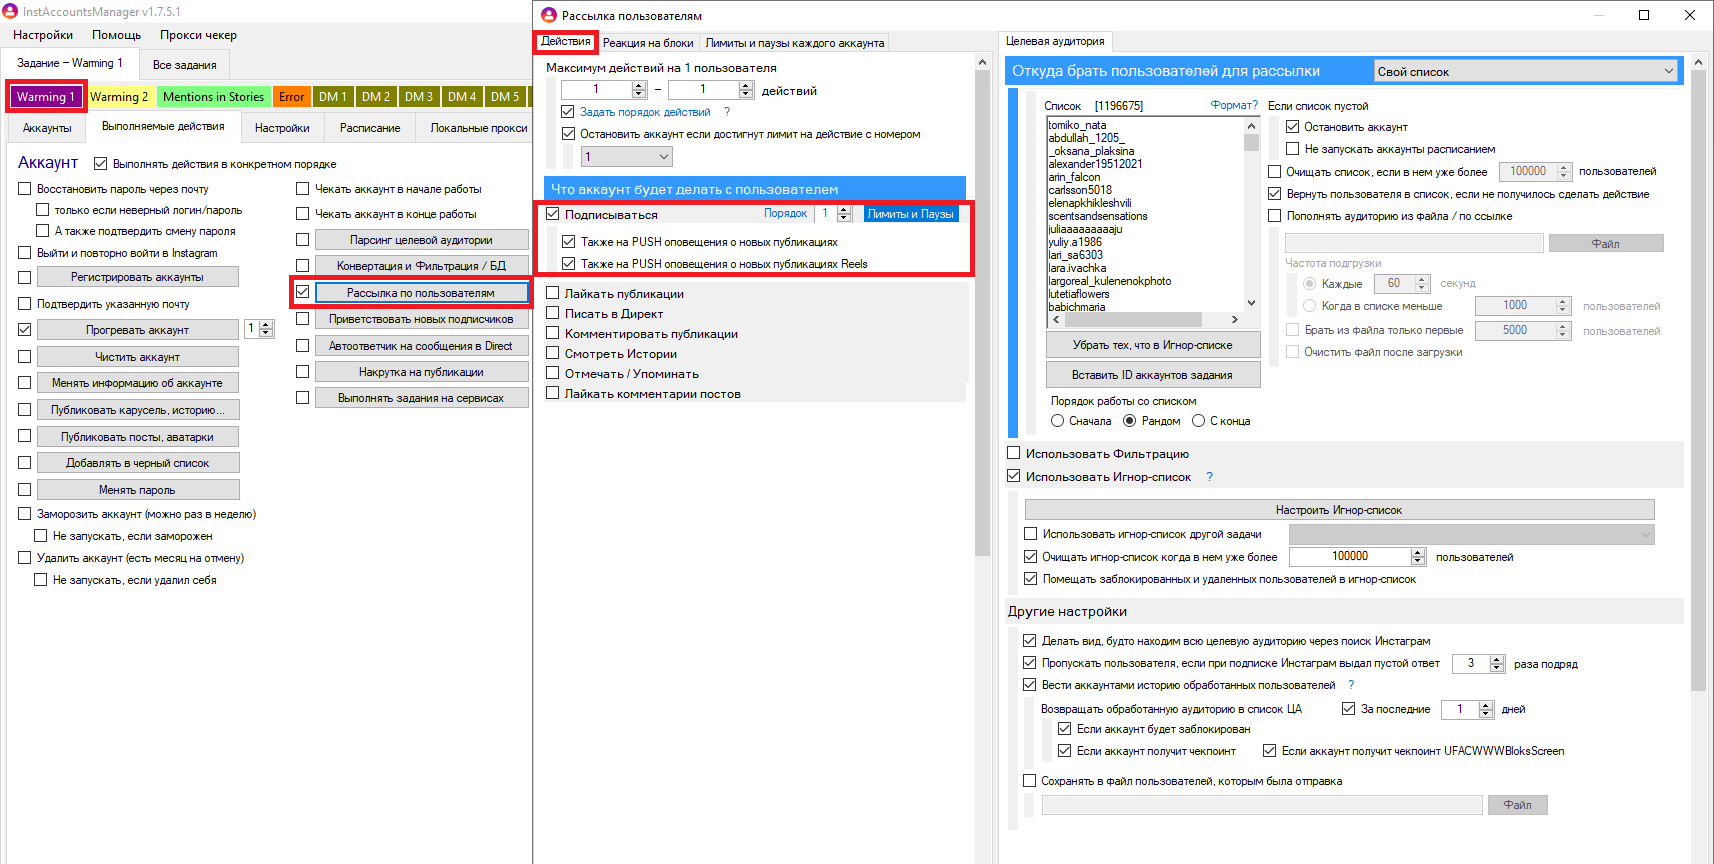Toggle the Прогревать аккаунт checkbox

tap(25, 330)
